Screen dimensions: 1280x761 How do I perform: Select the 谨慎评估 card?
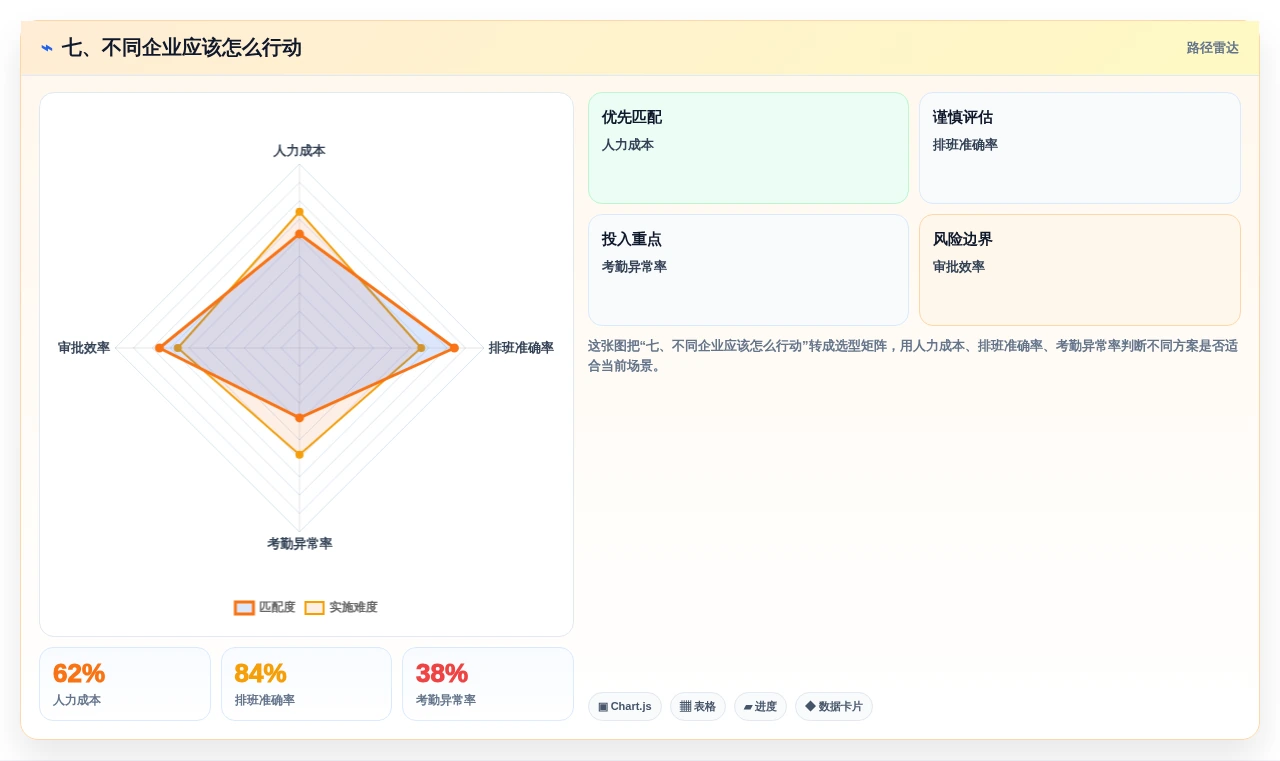[1080, 148]
